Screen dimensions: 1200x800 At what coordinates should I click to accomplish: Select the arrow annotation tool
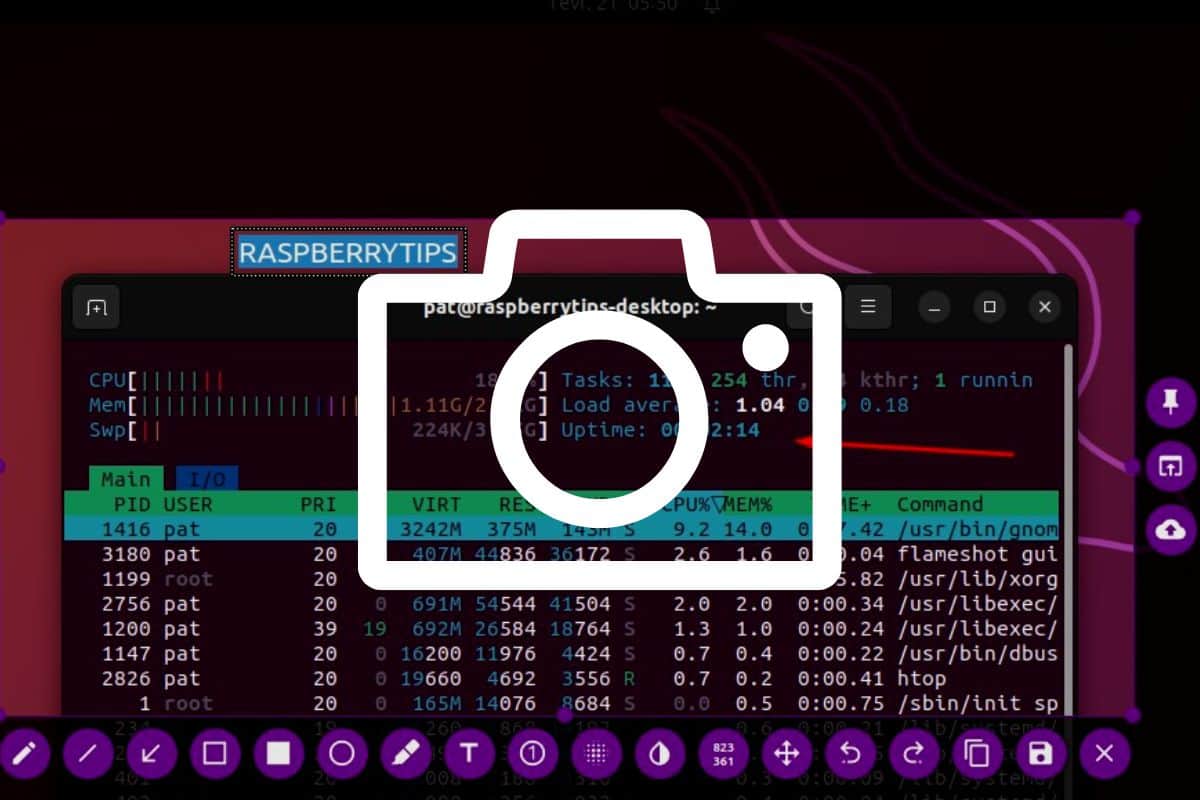pyautogui.click(x=151, y=754)
